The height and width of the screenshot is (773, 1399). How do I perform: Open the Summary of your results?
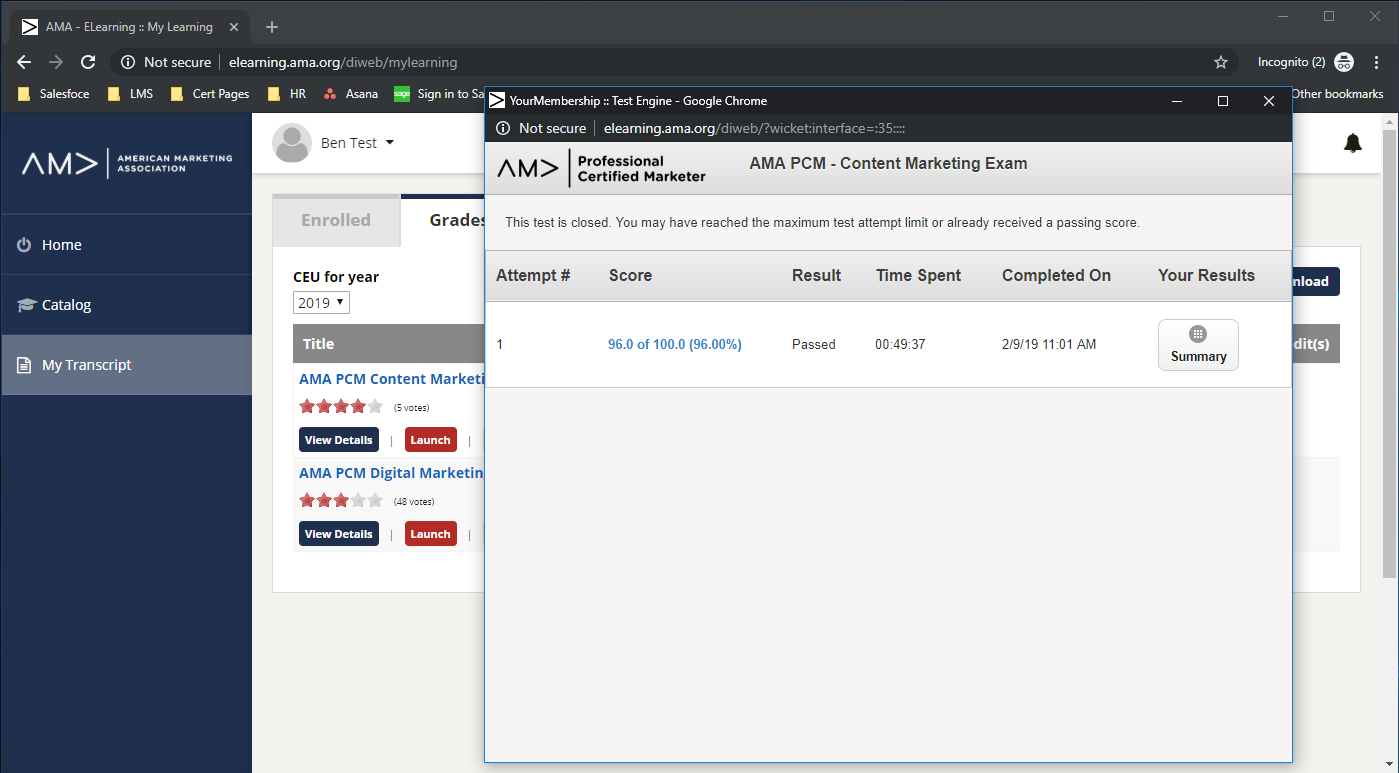click(x=1198, y=345)
